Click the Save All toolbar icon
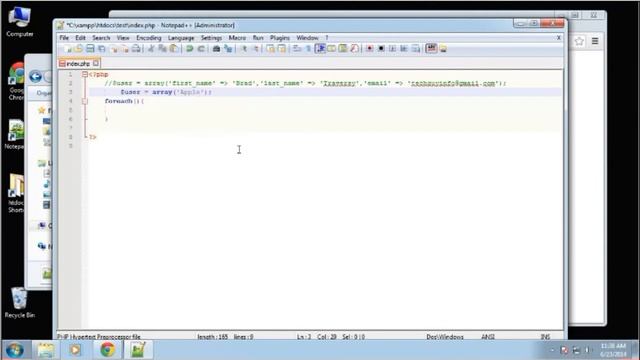 tap(102, 49)
